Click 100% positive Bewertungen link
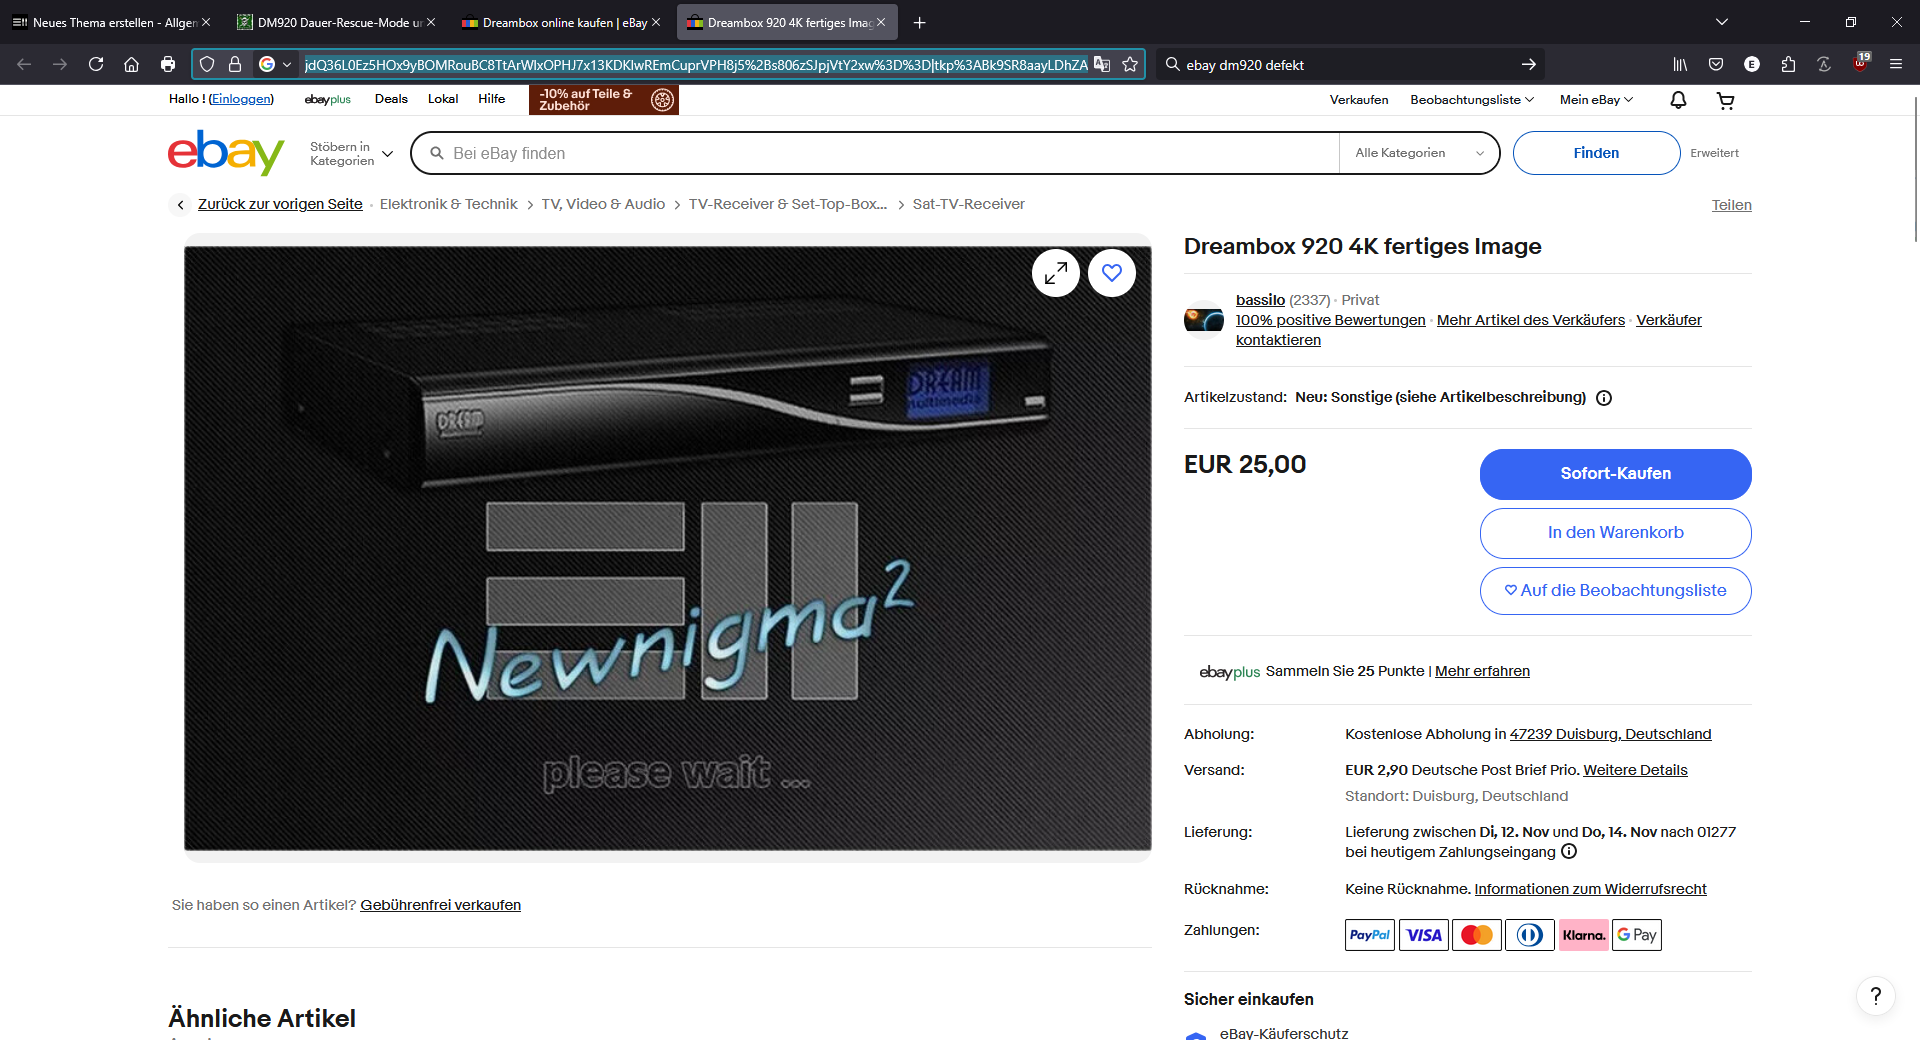Viewport: 1920px width, 1040px height. (1330, 320)
